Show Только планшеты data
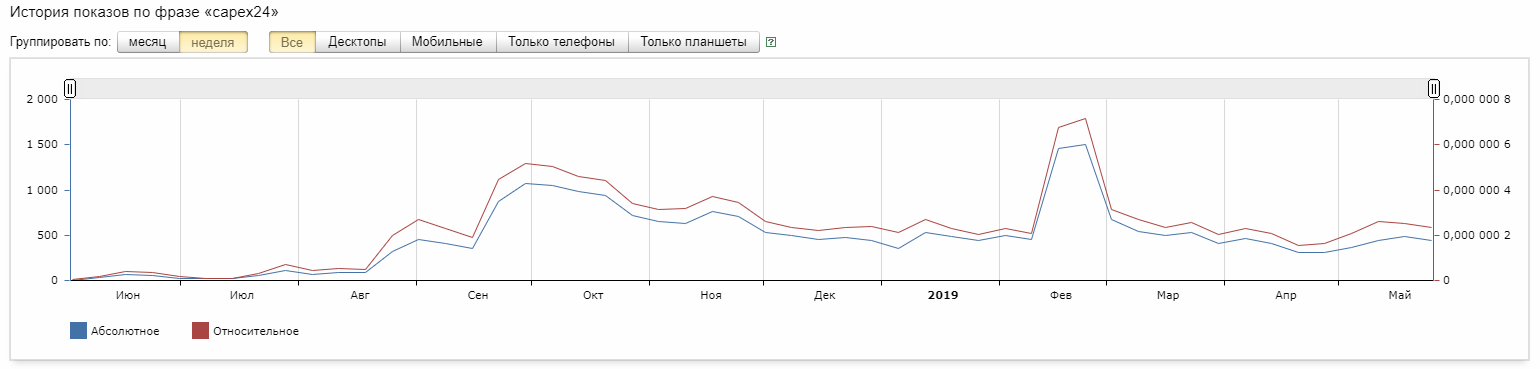 coord(694,42)
